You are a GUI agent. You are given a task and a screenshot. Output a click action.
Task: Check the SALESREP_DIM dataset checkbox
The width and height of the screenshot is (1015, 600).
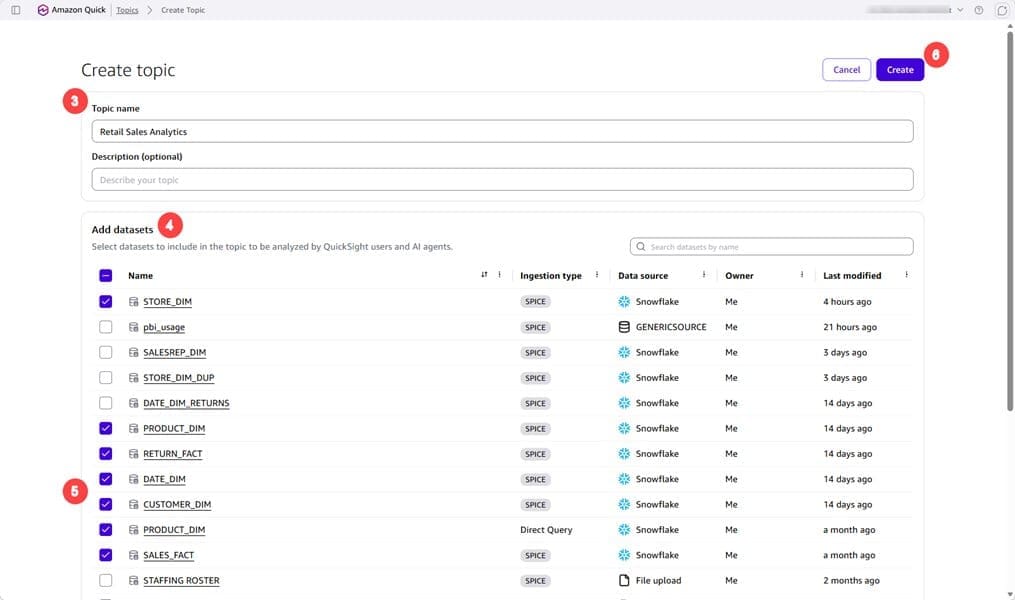[106, 352]
